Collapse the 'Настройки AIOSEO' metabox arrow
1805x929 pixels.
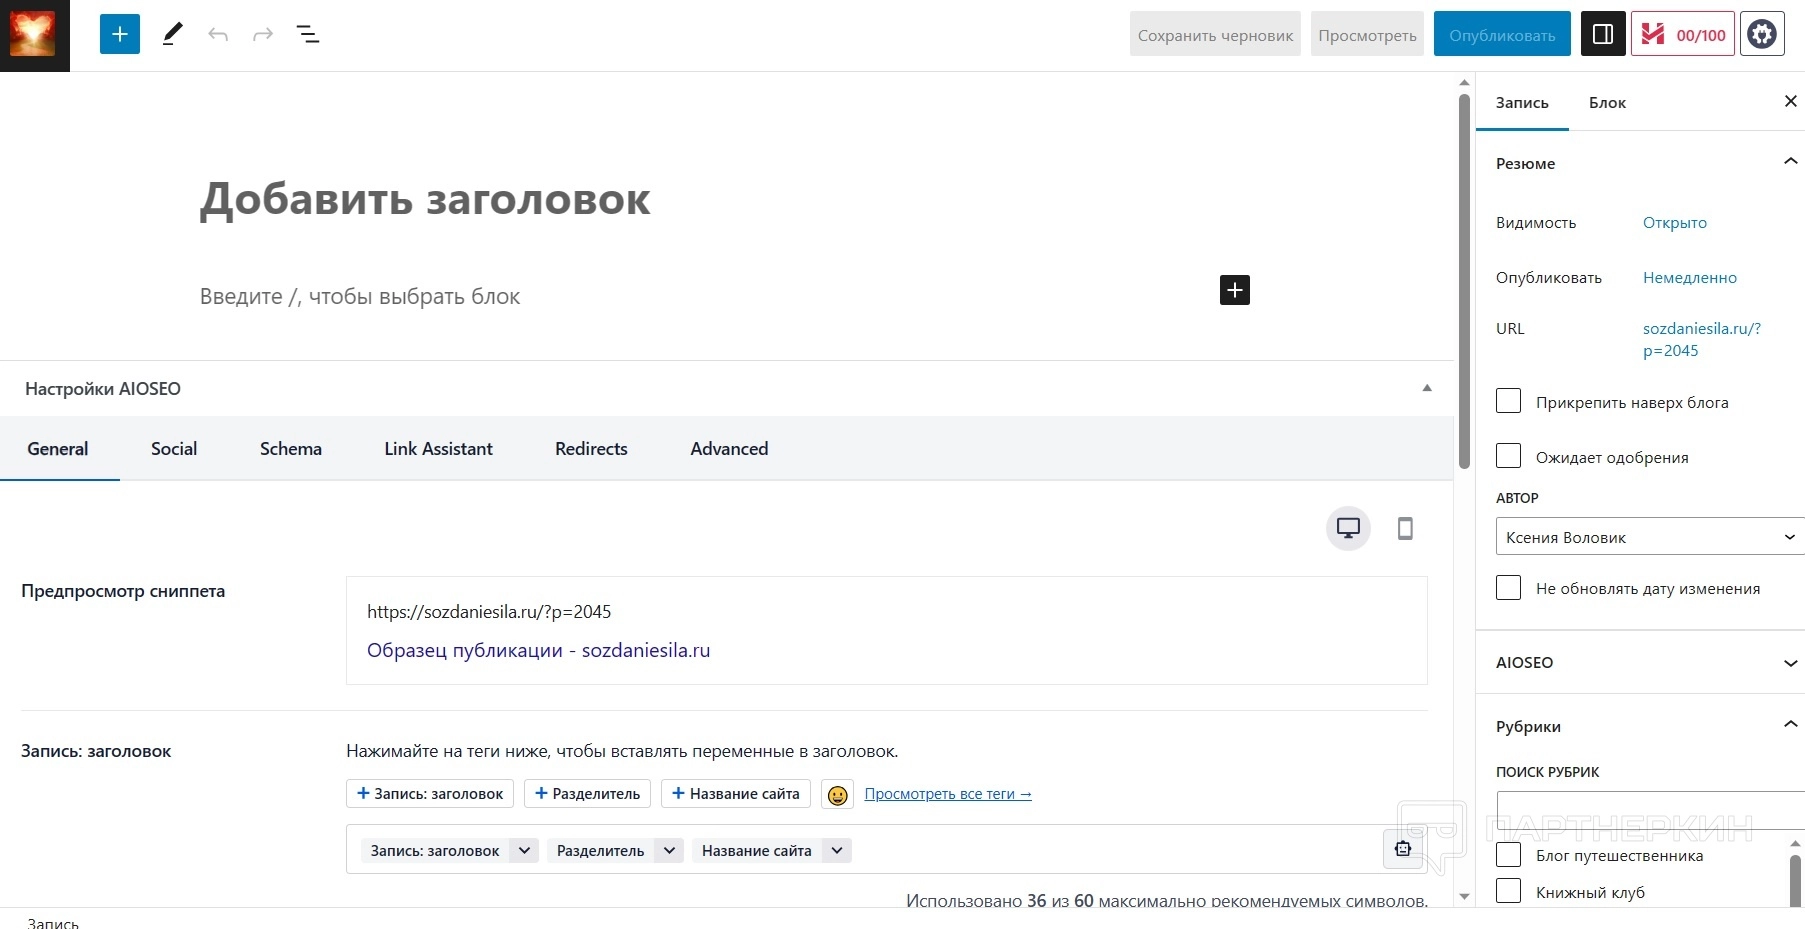tap(1427, 388)
